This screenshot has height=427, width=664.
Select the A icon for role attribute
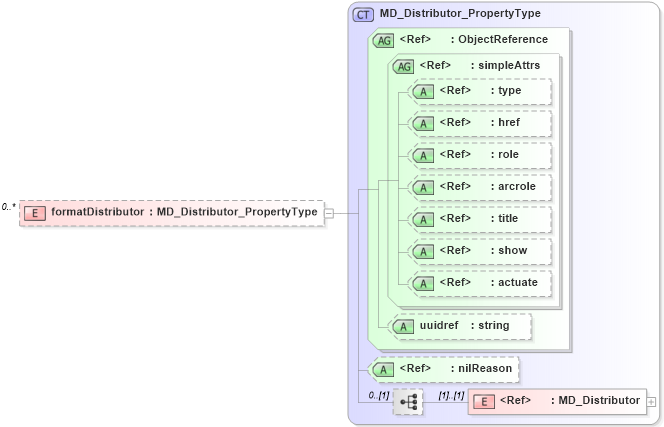tap(423, 155)
